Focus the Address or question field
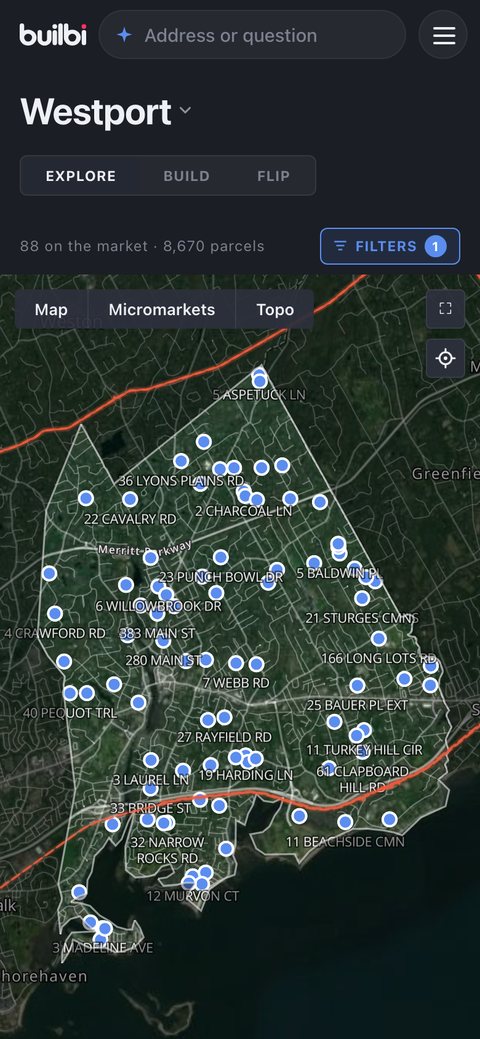480x1039 pixels. coord(252,35)
